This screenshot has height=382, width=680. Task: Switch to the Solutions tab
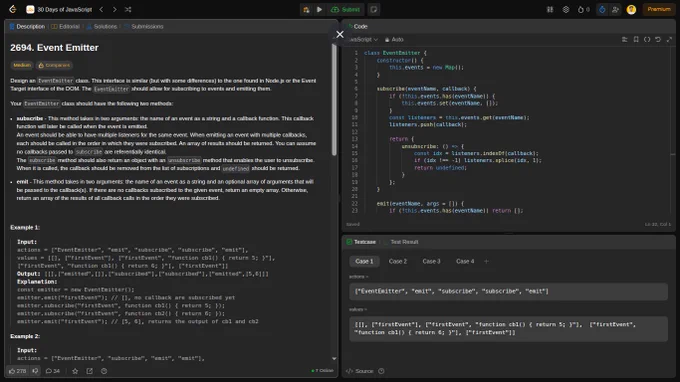[x=101, y=26]
